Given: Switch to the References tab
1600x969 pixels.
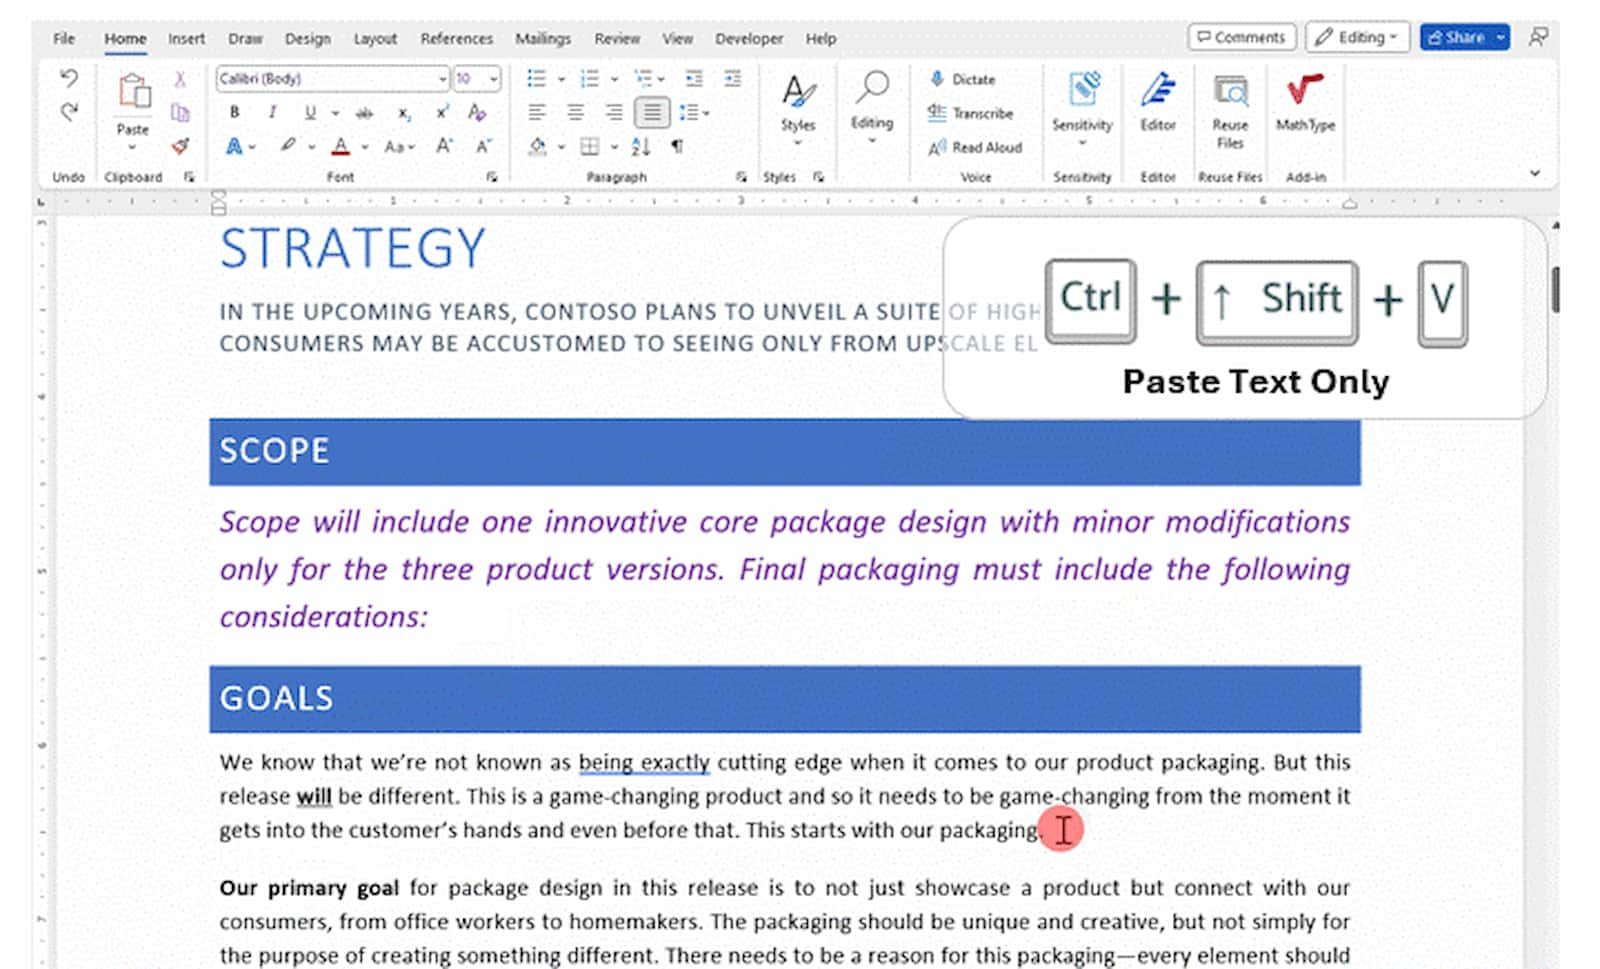Looking at the screenshot, I should (x=456, y=38).
